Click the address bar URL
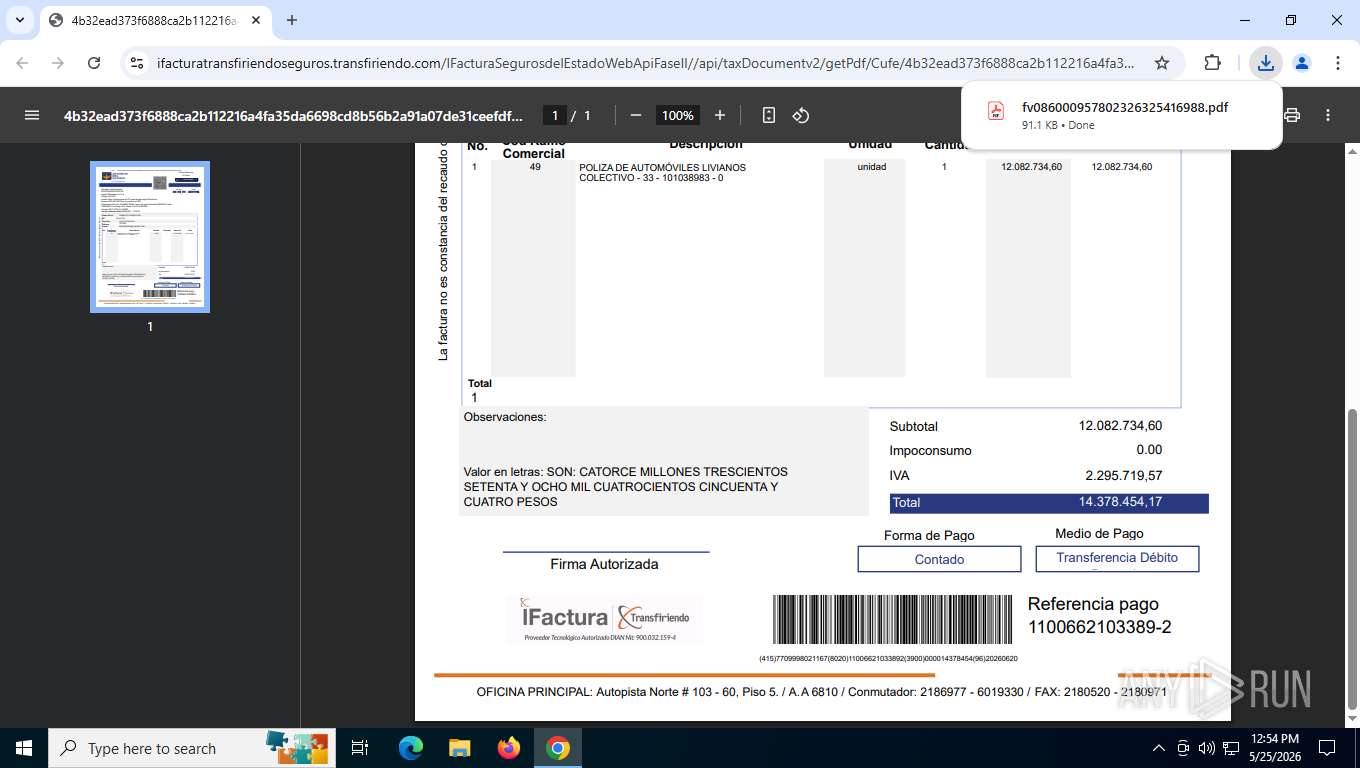 tap(645, 63)
